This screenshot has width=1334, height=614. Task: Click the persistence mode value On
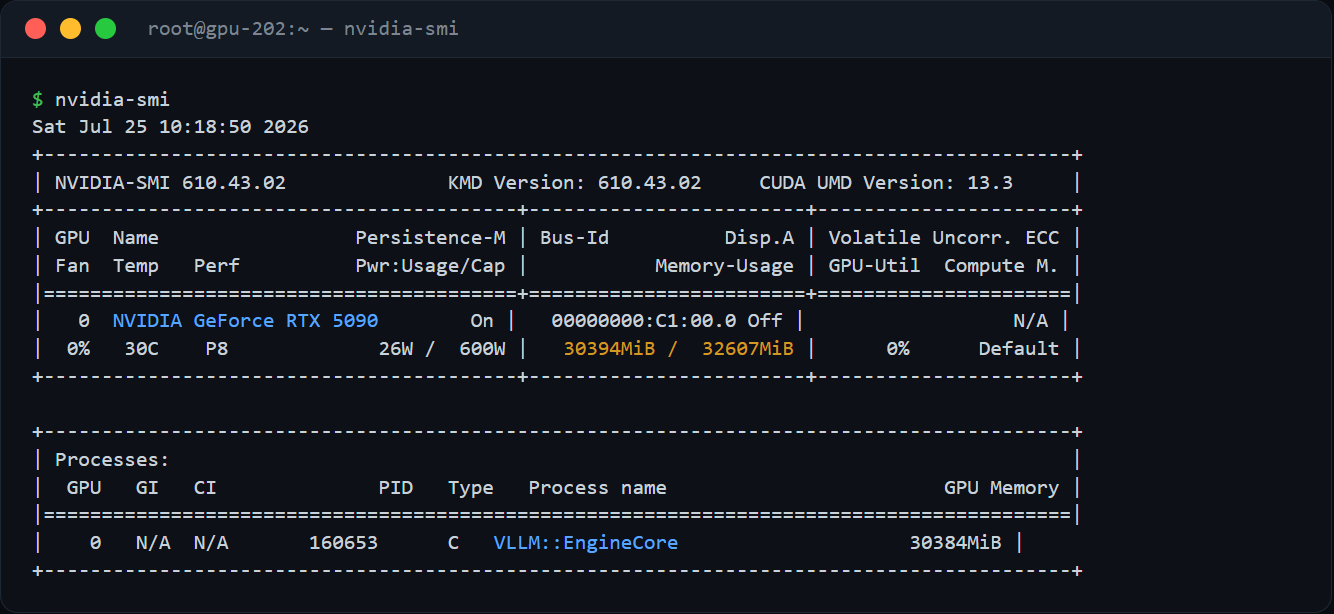click(x=482, y=321)
